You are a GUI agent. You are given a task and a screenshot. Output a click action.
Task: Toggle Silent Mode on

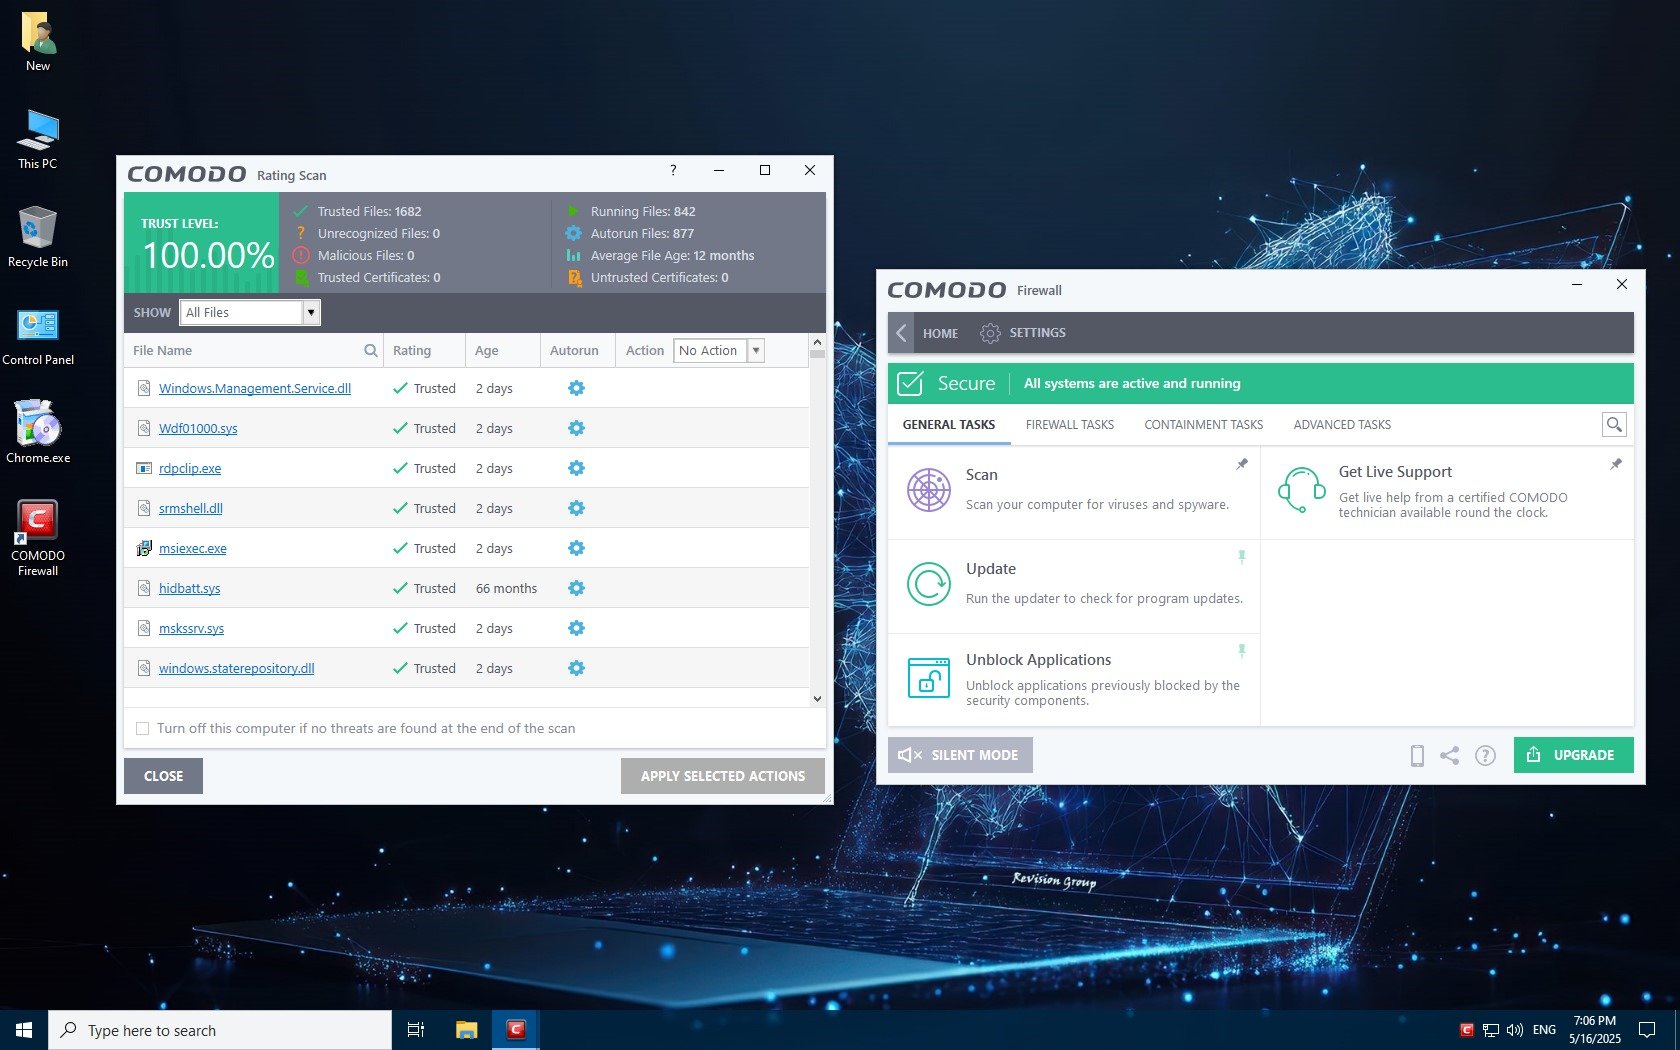coord(960,755)
